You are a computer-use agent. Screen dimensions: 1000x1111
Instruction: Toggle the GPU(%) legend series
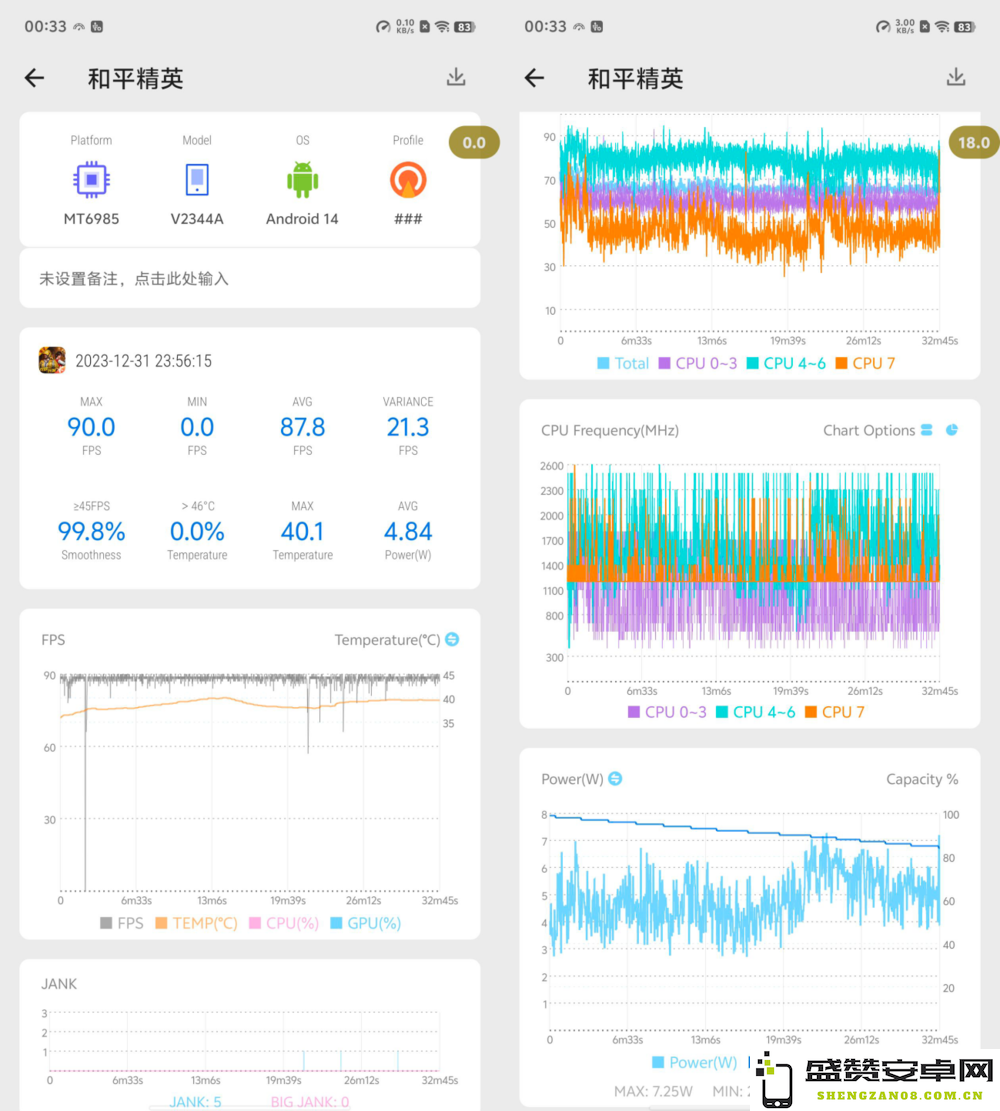(366, 923)
